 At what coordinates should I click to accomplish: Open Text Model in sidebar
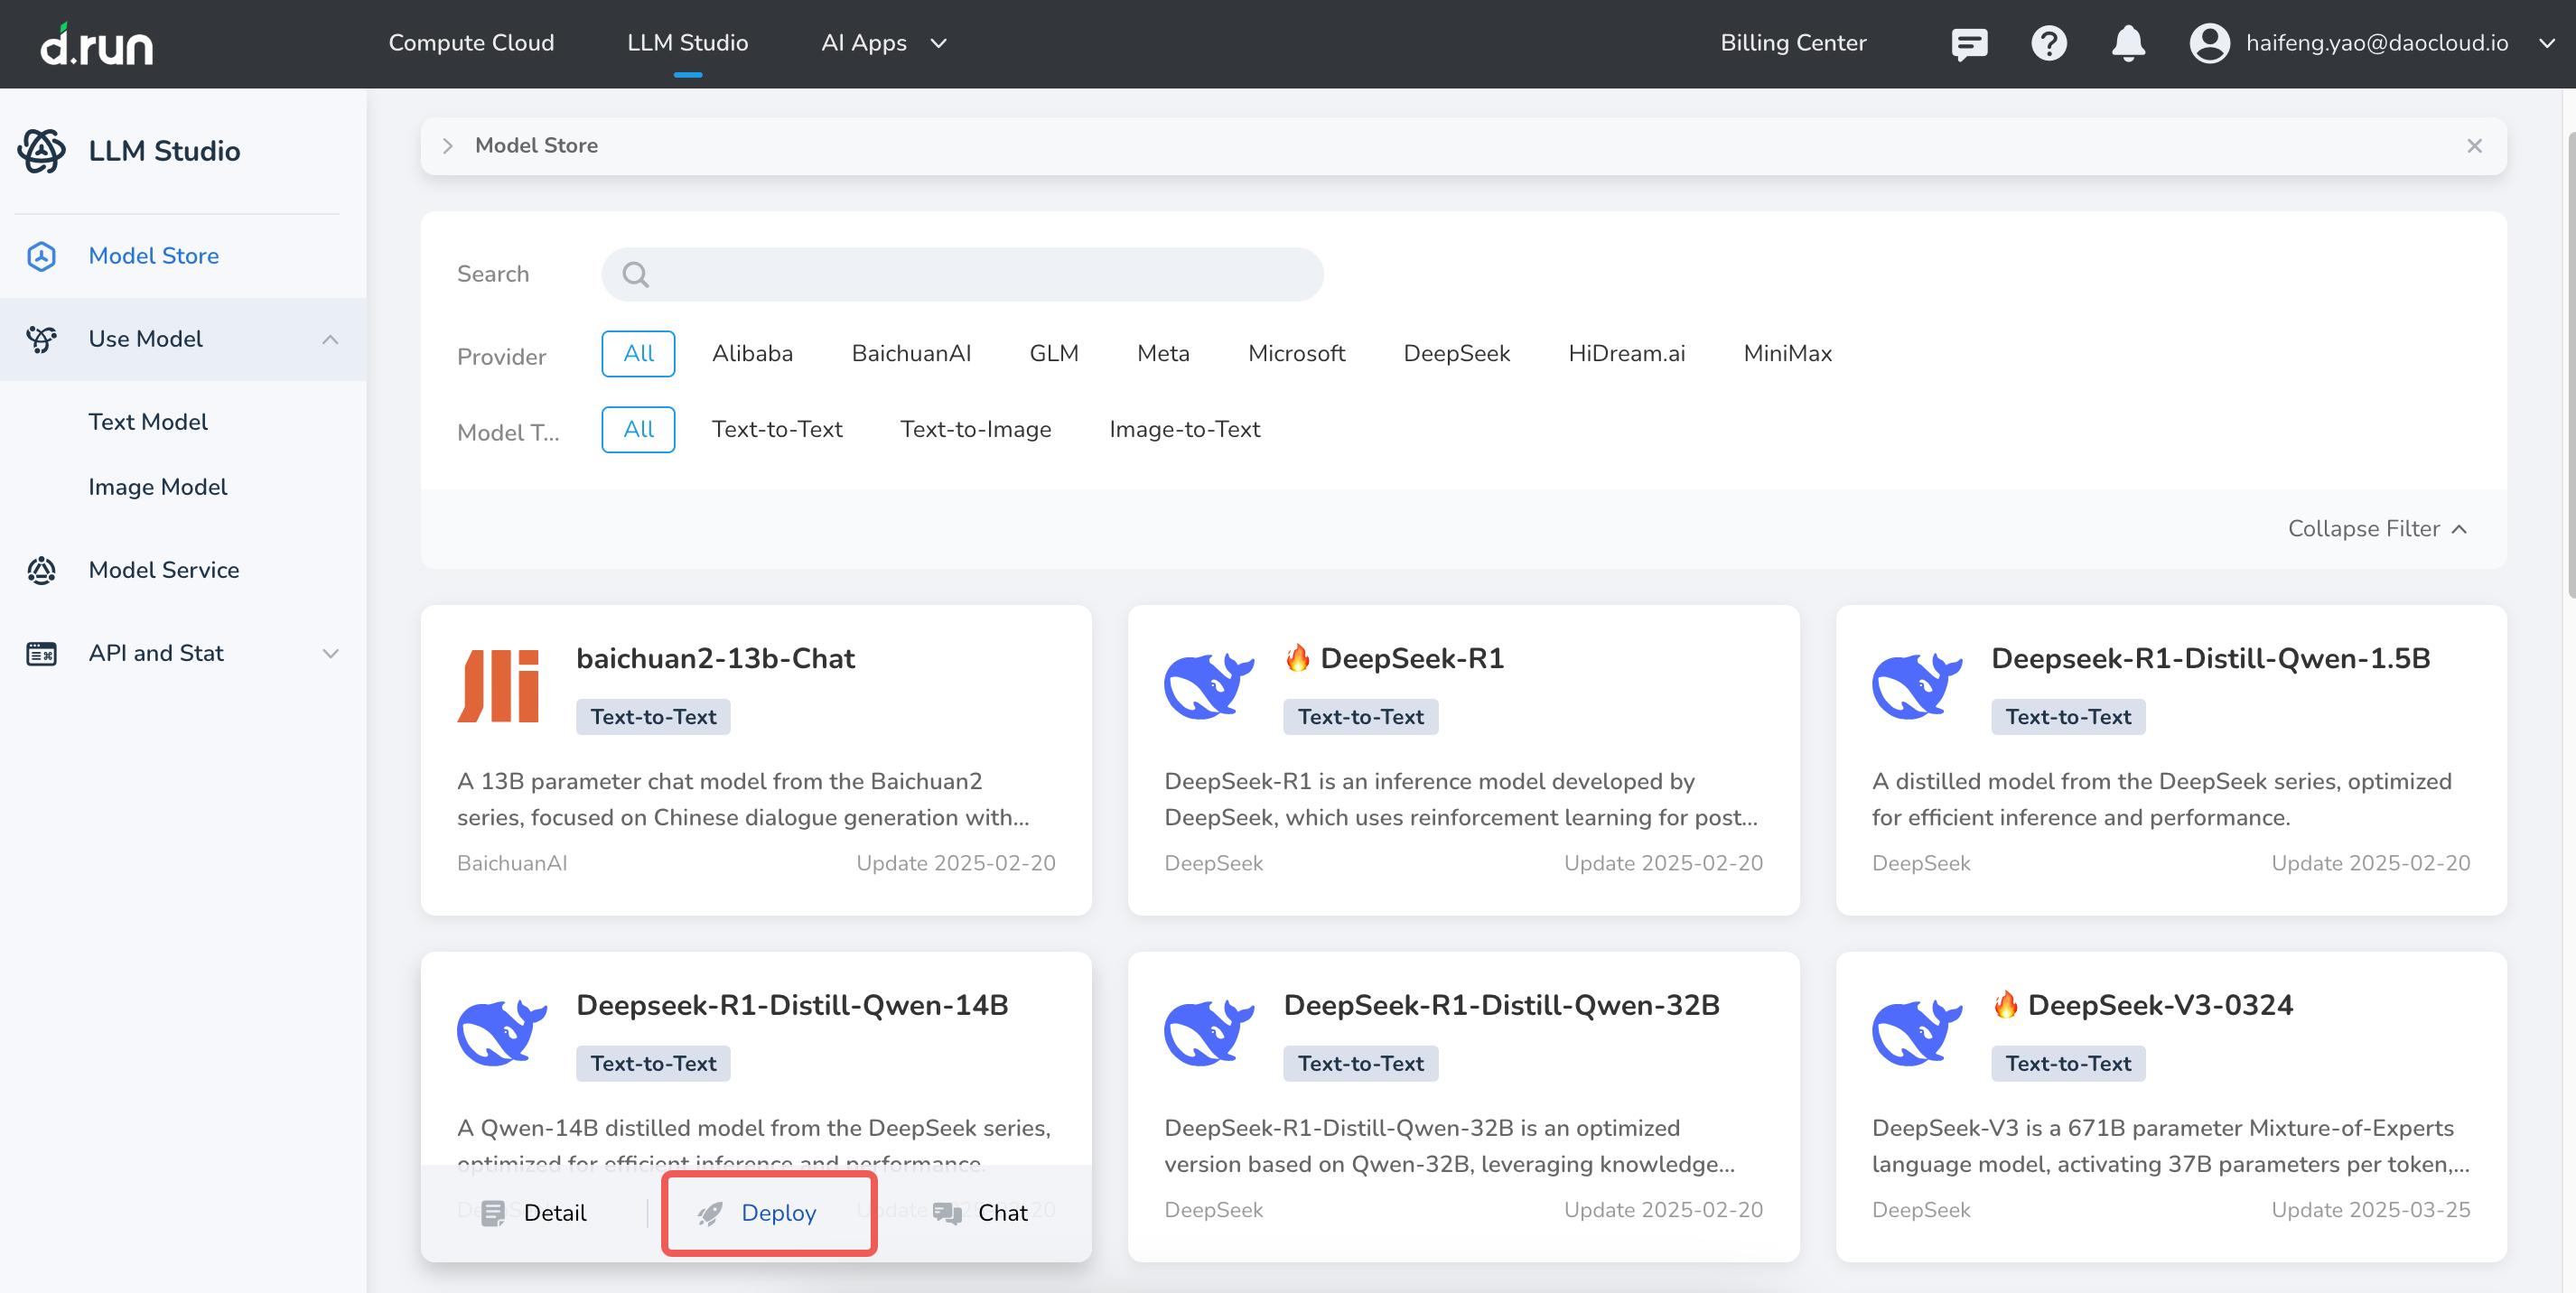click(148, 422)
